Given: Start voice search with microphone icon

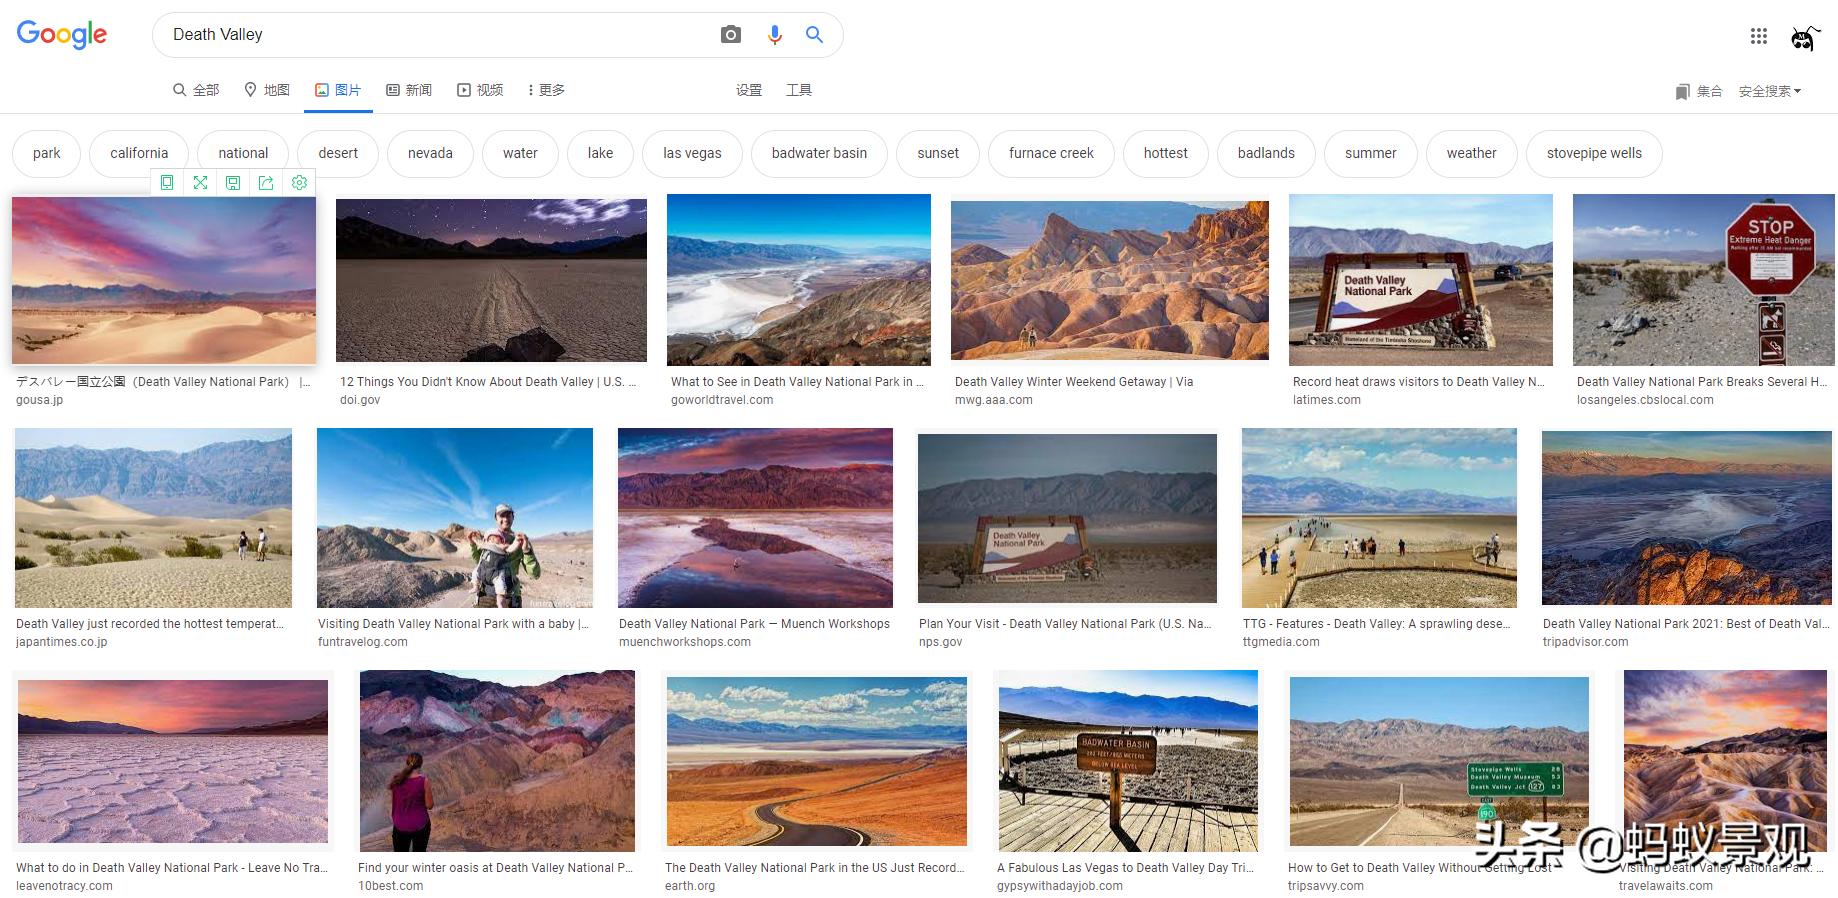Looking at the screenshot, I should [x=774, y=35].
